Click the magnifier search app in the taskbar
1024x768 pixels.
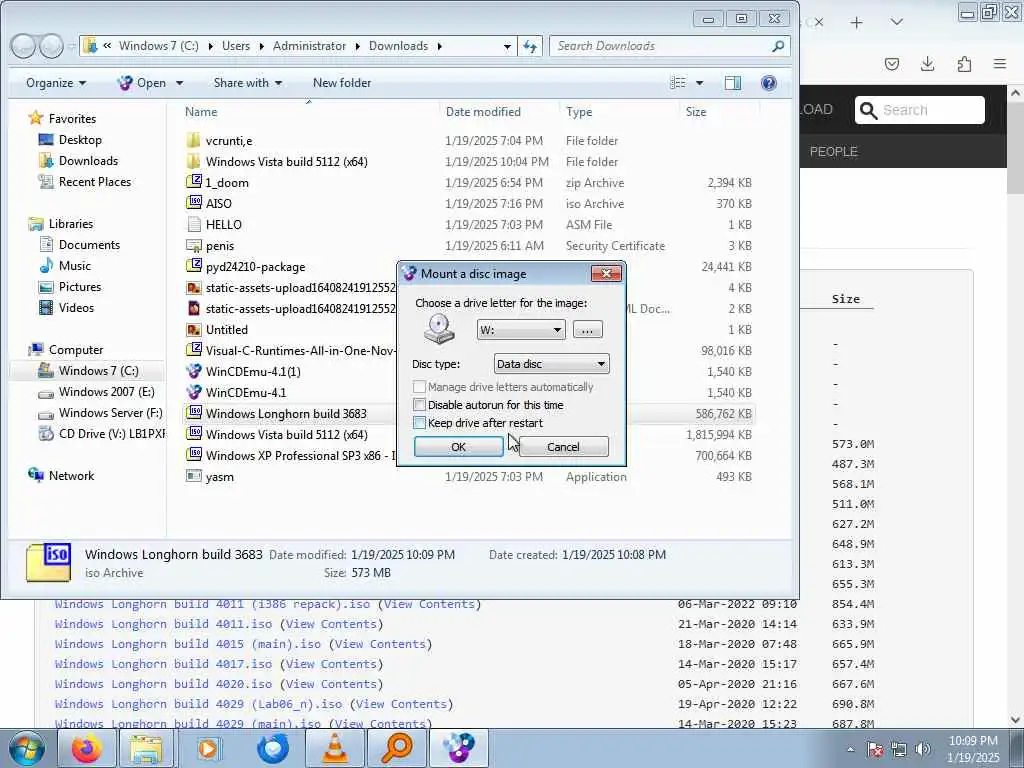(397, 748)
